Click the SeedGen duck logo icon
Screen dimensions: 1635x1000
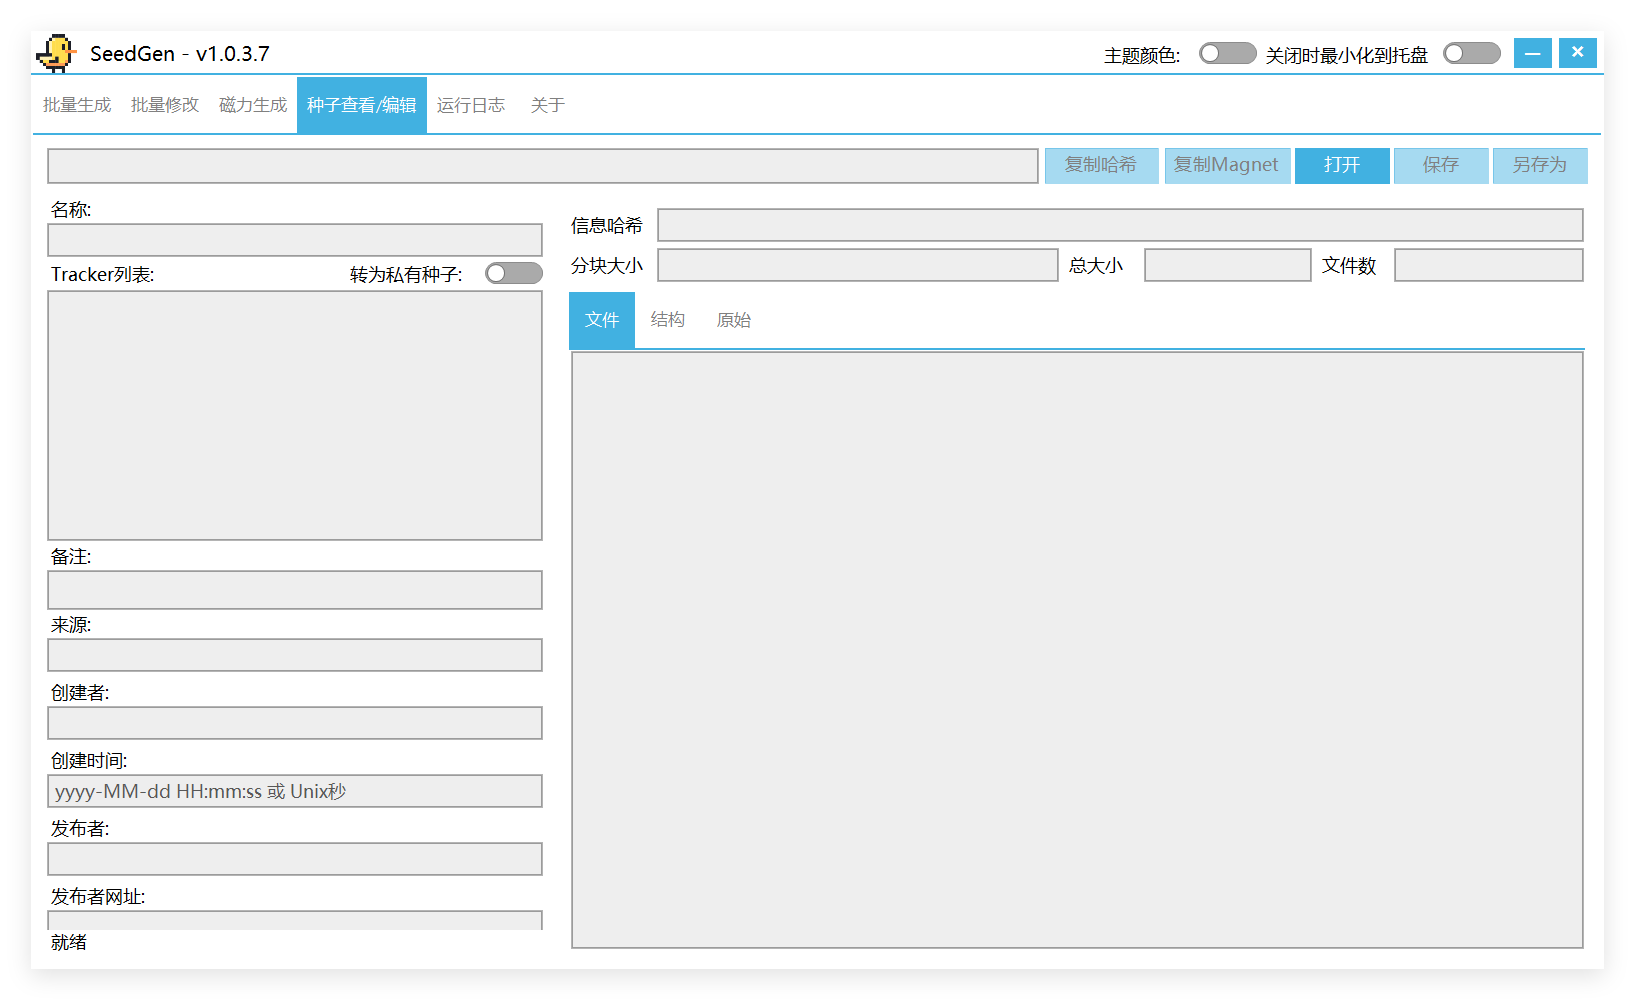(x=56, y=54)
